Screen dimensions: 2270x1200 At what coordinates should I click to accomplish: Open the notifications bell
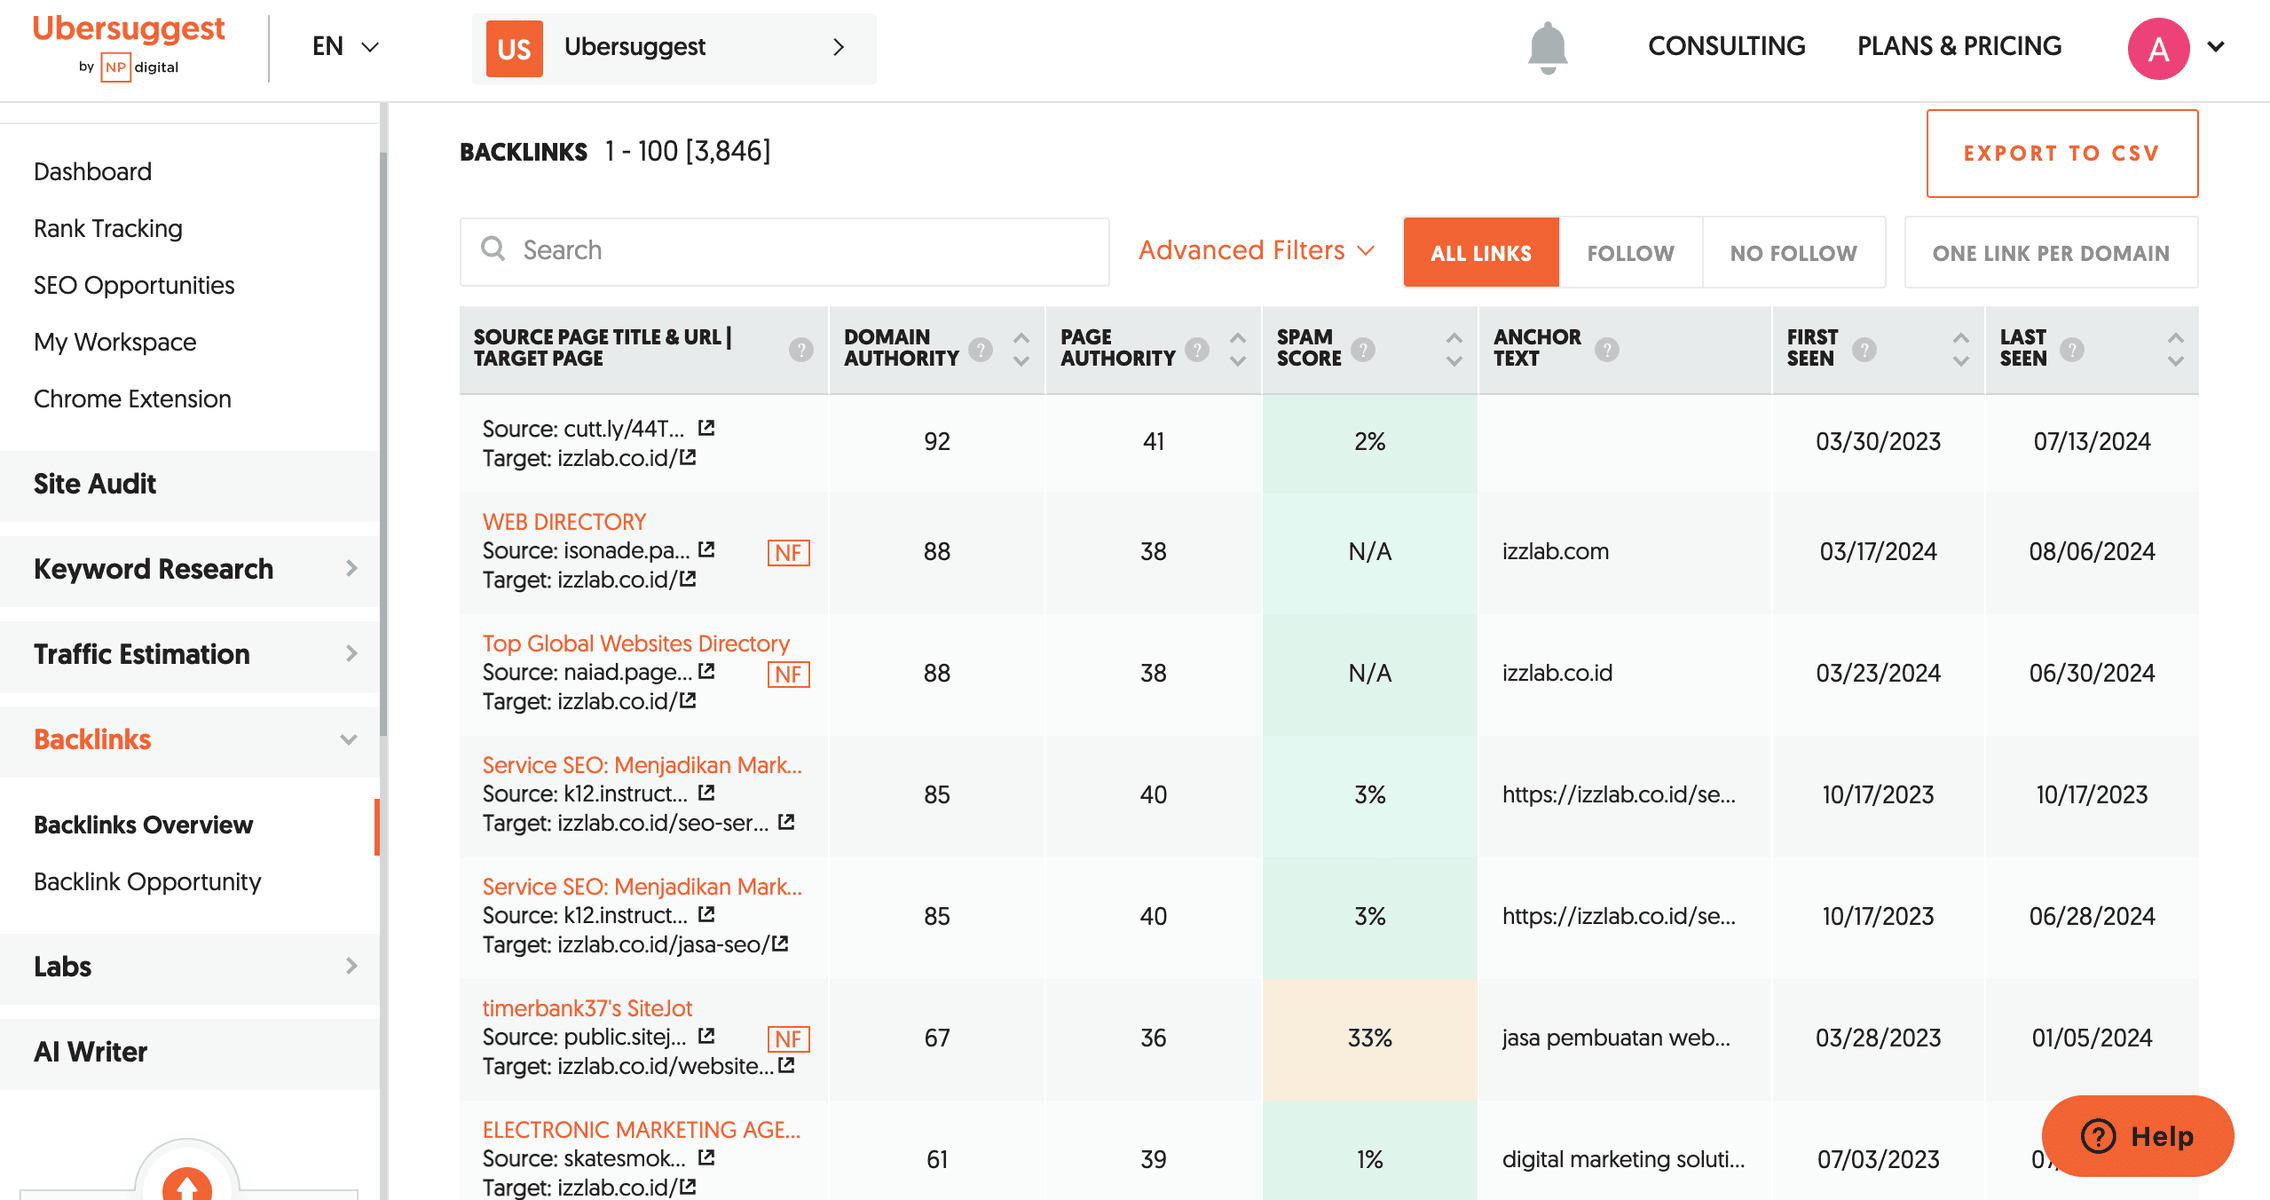pos(1547,47)
